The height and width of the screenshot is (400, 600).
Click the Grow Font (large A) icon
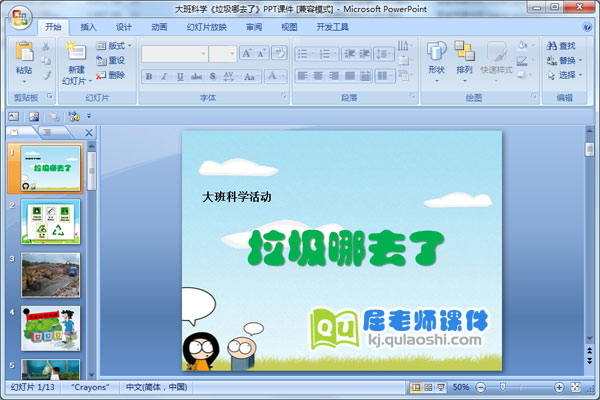246,53
